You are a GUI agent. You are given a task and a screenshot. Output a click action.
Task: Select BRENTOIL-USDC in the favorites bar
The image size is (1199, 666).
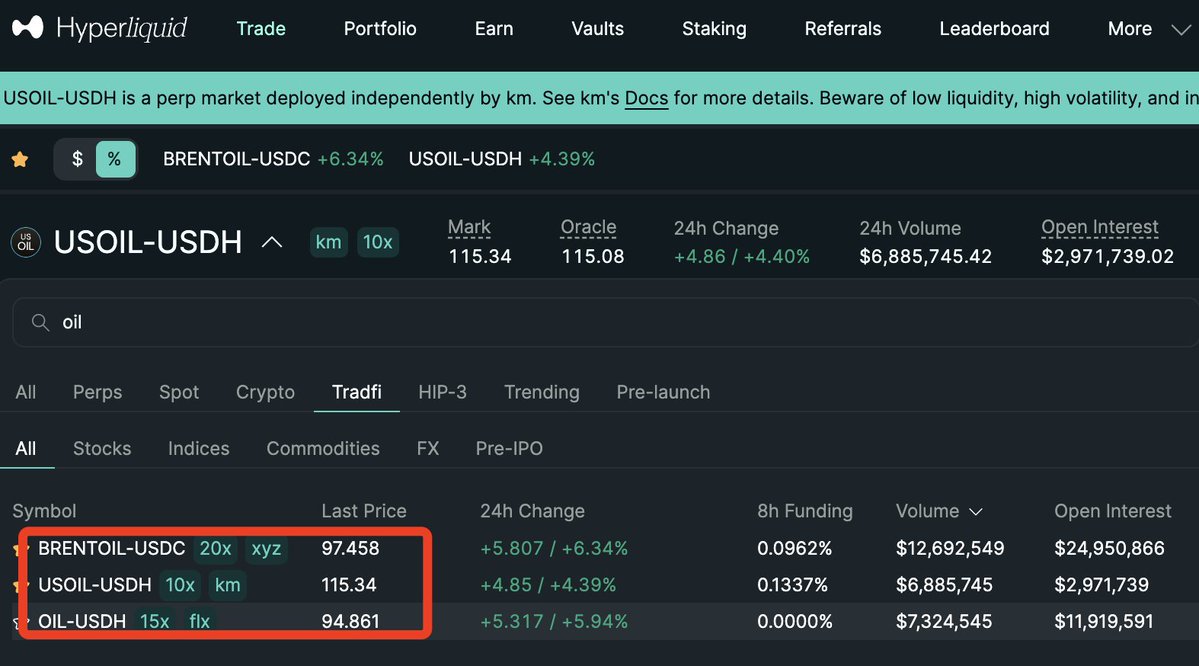[x=236, y=159]
